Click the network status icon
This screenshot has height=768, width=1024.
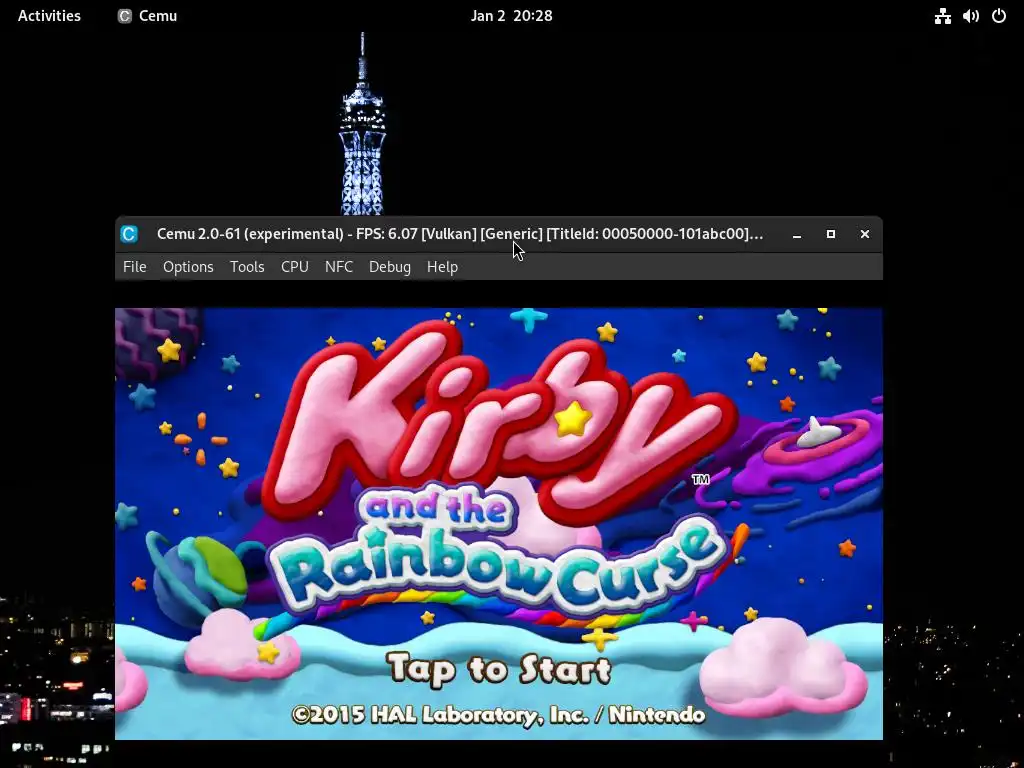pos(942,16)
